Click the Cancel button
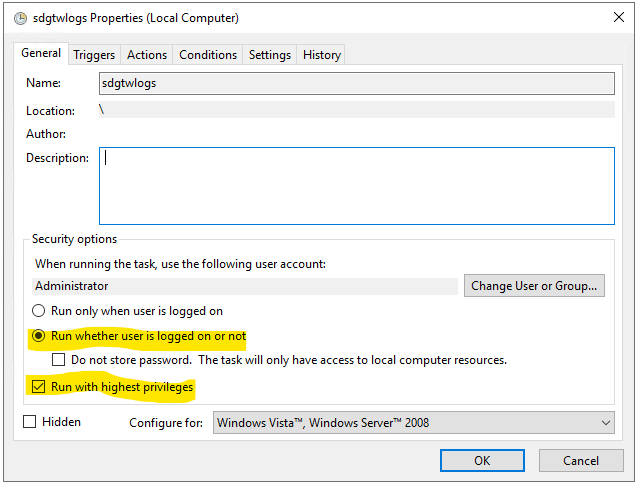Screen dimensions: 637x484 tap(581, 461)
